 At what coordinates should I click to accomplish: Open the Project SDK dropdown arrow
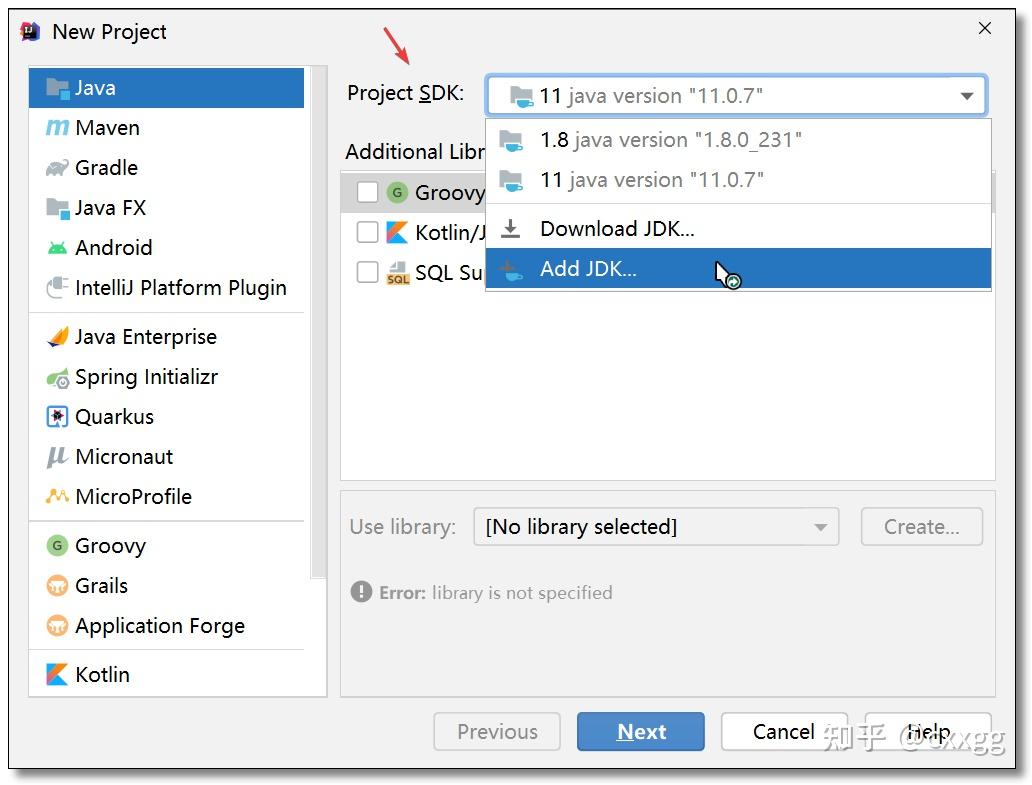[966, 96]
